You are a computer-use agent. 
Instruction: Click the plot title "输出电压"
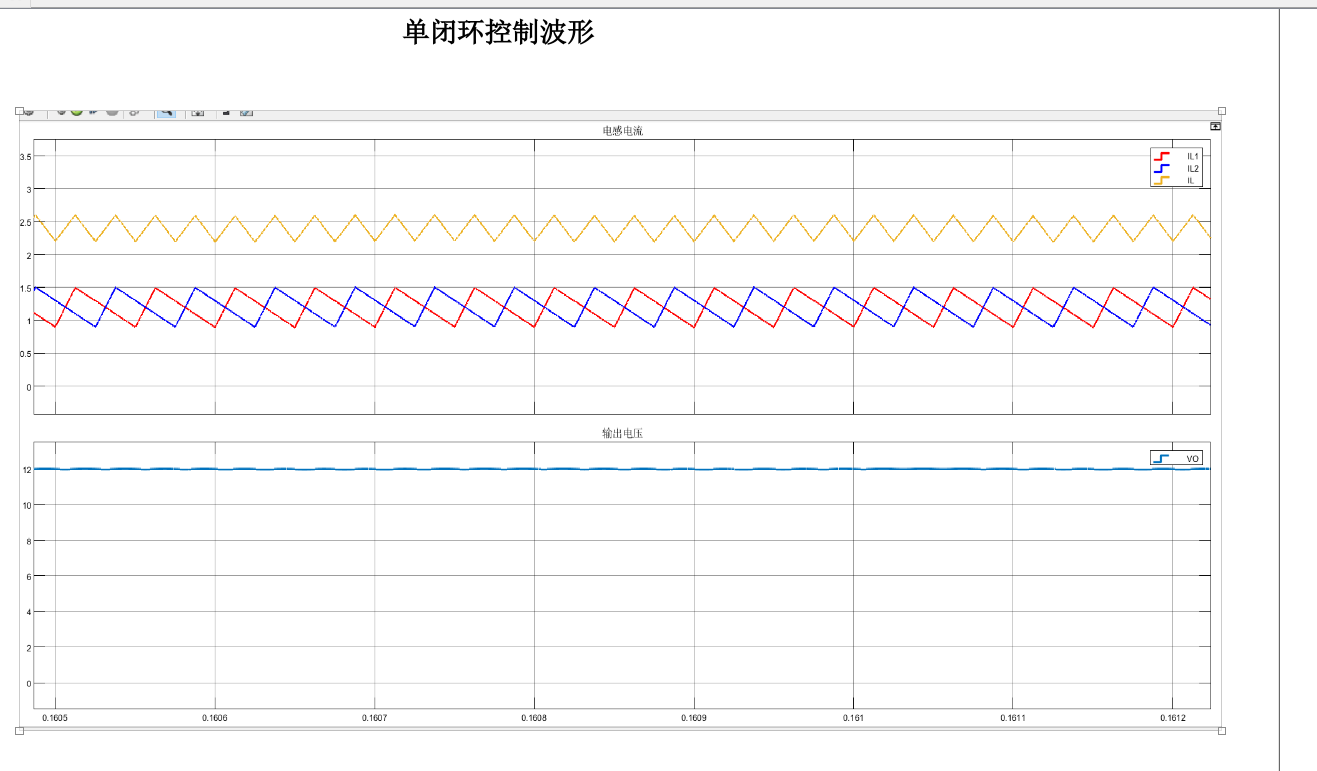pos(622,433)
